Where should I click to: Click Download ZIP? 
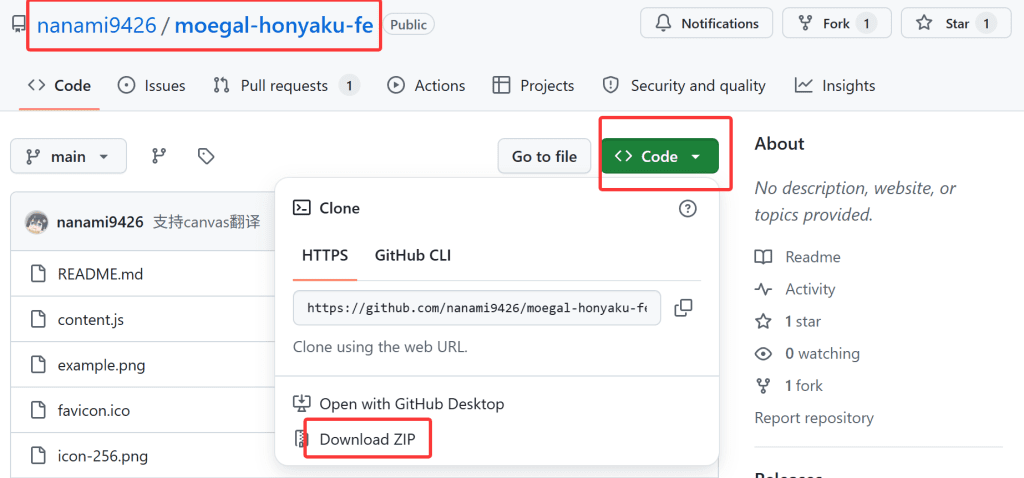(367, 439)
